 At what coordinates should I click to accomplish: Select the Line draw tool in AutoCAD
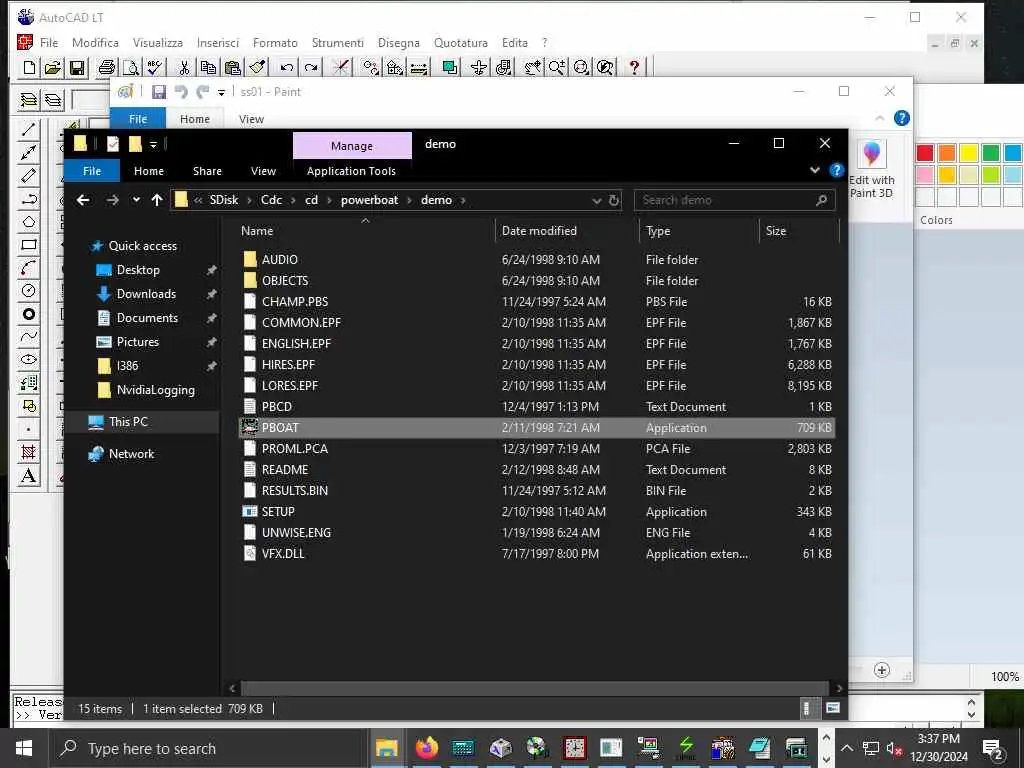pyautogui.click(x=28, y=129)
